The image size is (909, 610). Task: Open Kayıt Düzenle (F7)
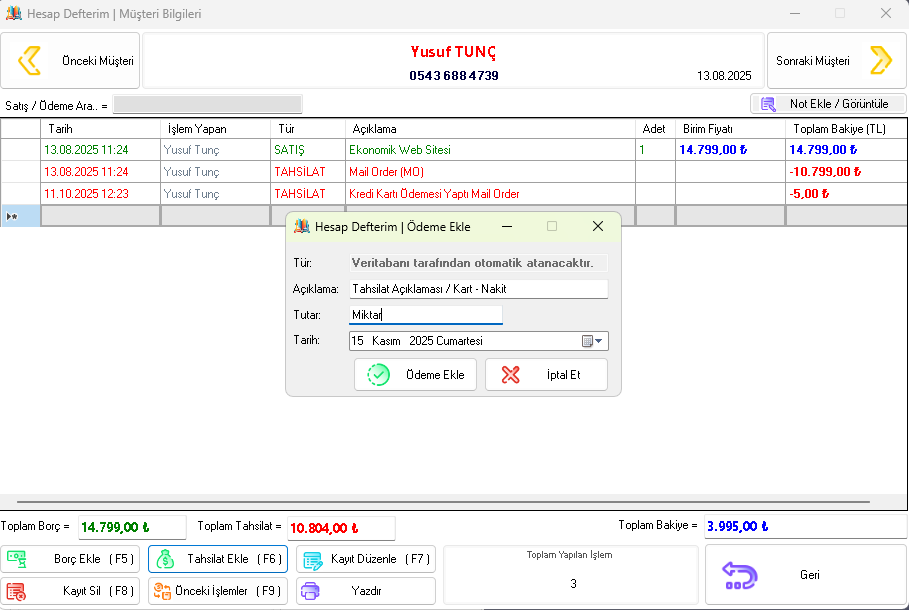point(365,559)
